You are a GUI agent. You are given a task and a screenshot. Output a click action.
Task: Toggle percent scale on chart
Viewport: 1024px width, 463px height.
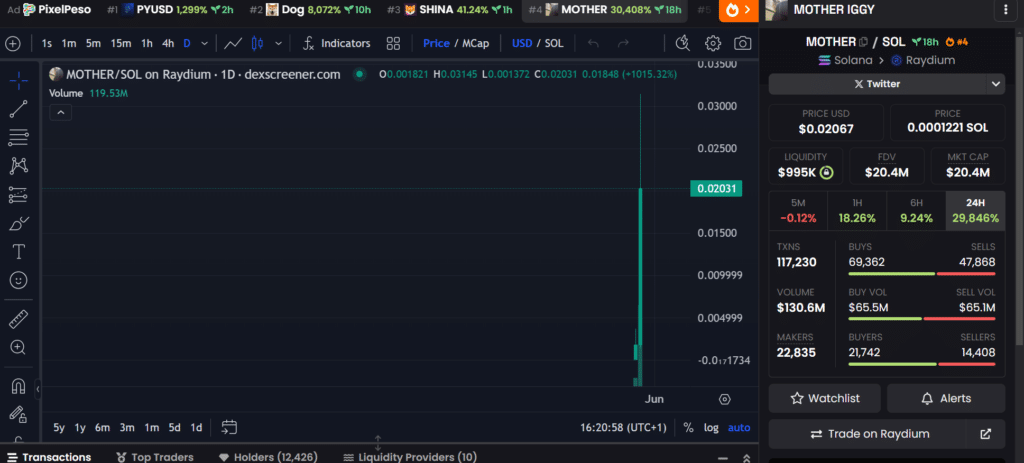point(688,428)
